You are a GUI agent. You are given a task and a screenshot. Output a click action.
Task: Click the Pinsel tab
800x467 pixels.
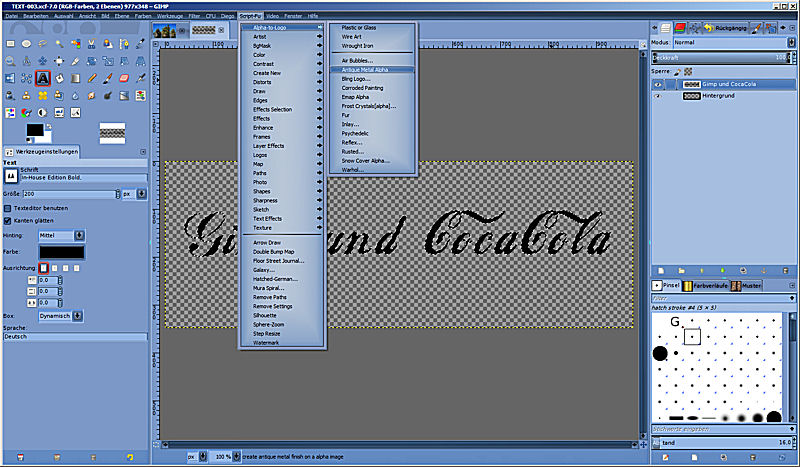coord(666,286)
